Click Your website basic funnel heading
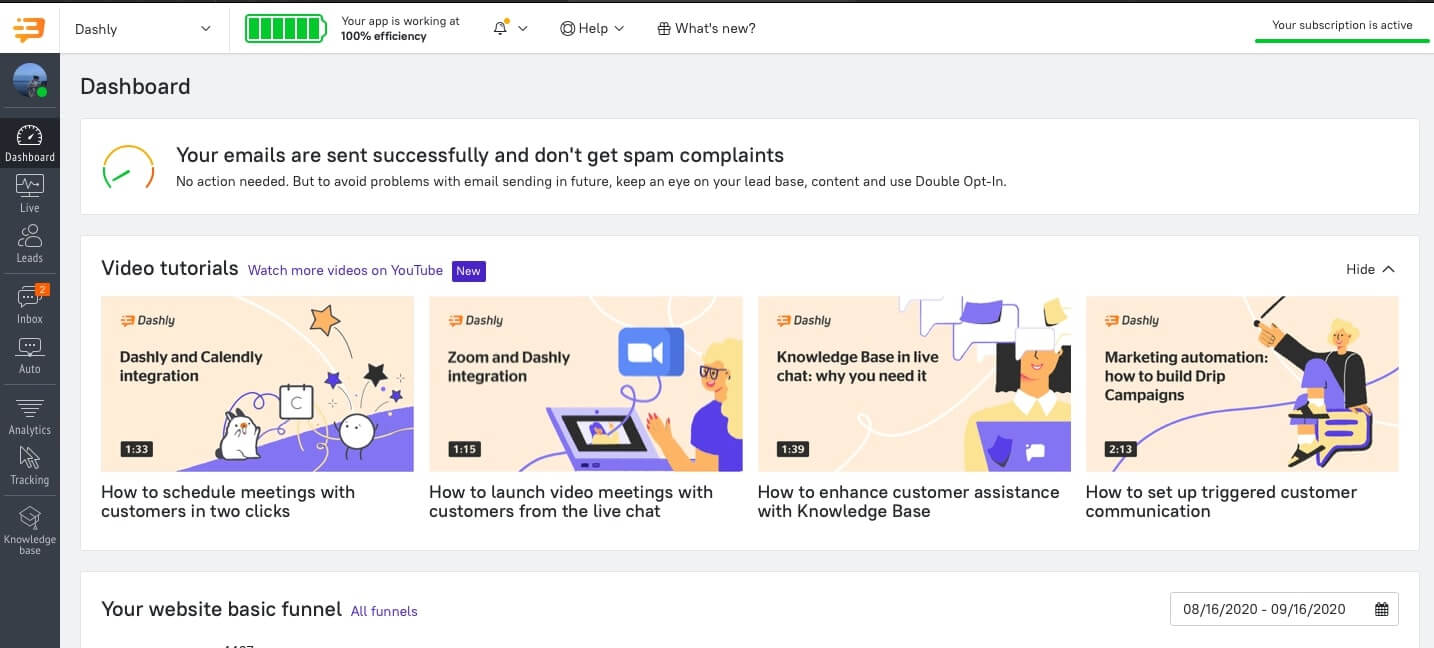Screen dimensions: 1434x648 coord(221,609)
